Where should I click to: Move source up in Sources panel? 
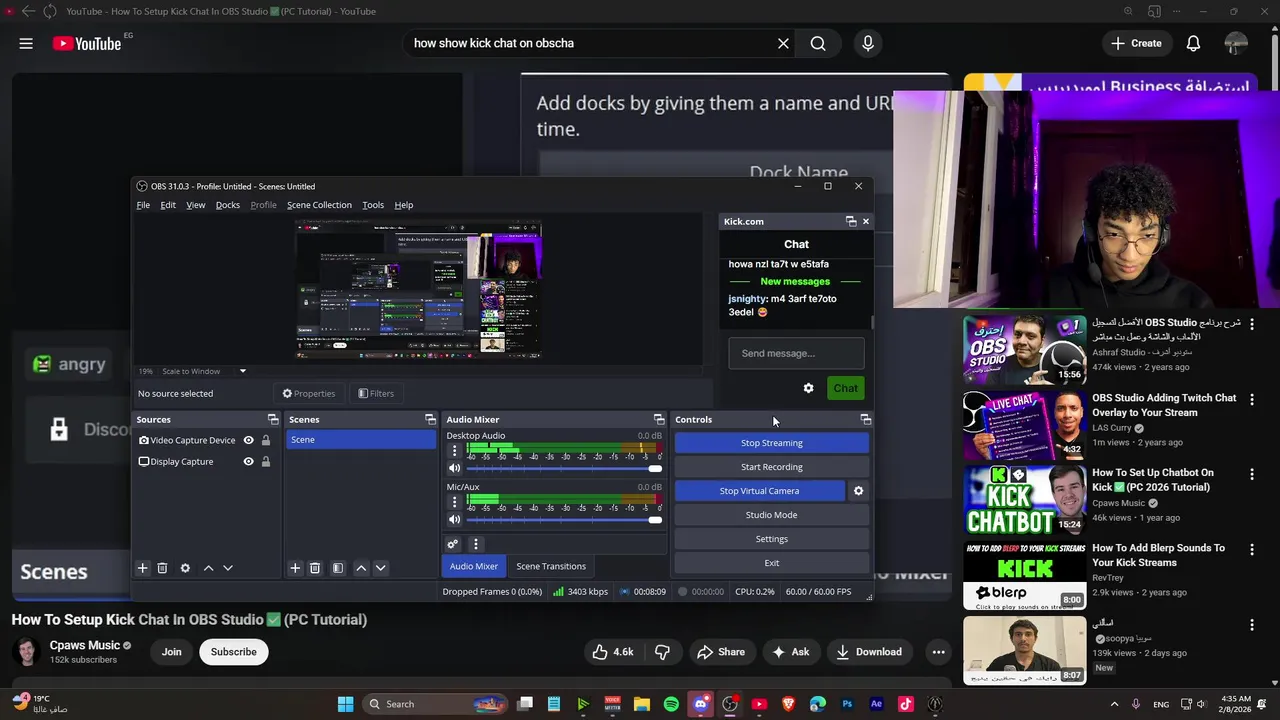(x=208, y=568)
